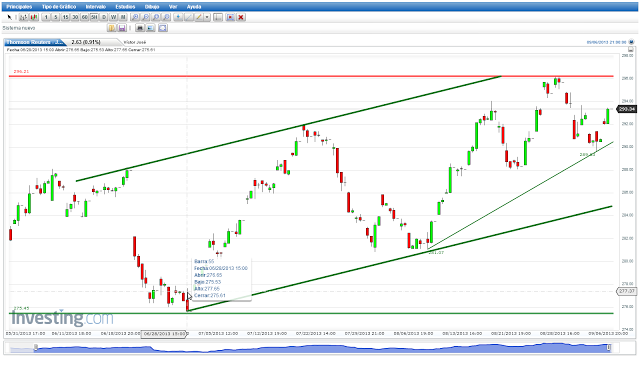Image resolution: width=640 pixels, height=384 pixels.
Task: Click the 277.07 cursor price tag
Action: click(627, 291)
